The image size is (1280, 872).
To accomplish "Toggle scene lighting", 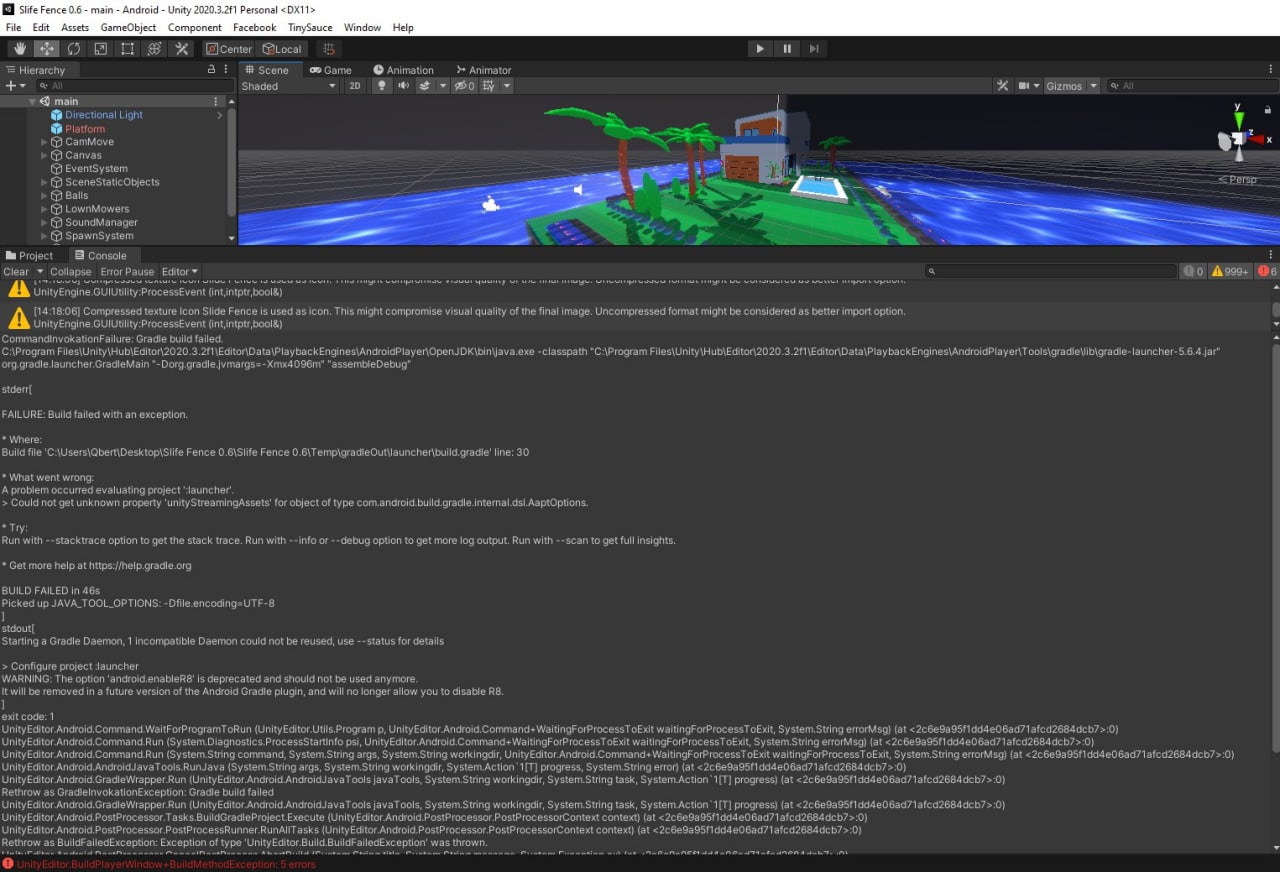I will click(x=381, y=86).
